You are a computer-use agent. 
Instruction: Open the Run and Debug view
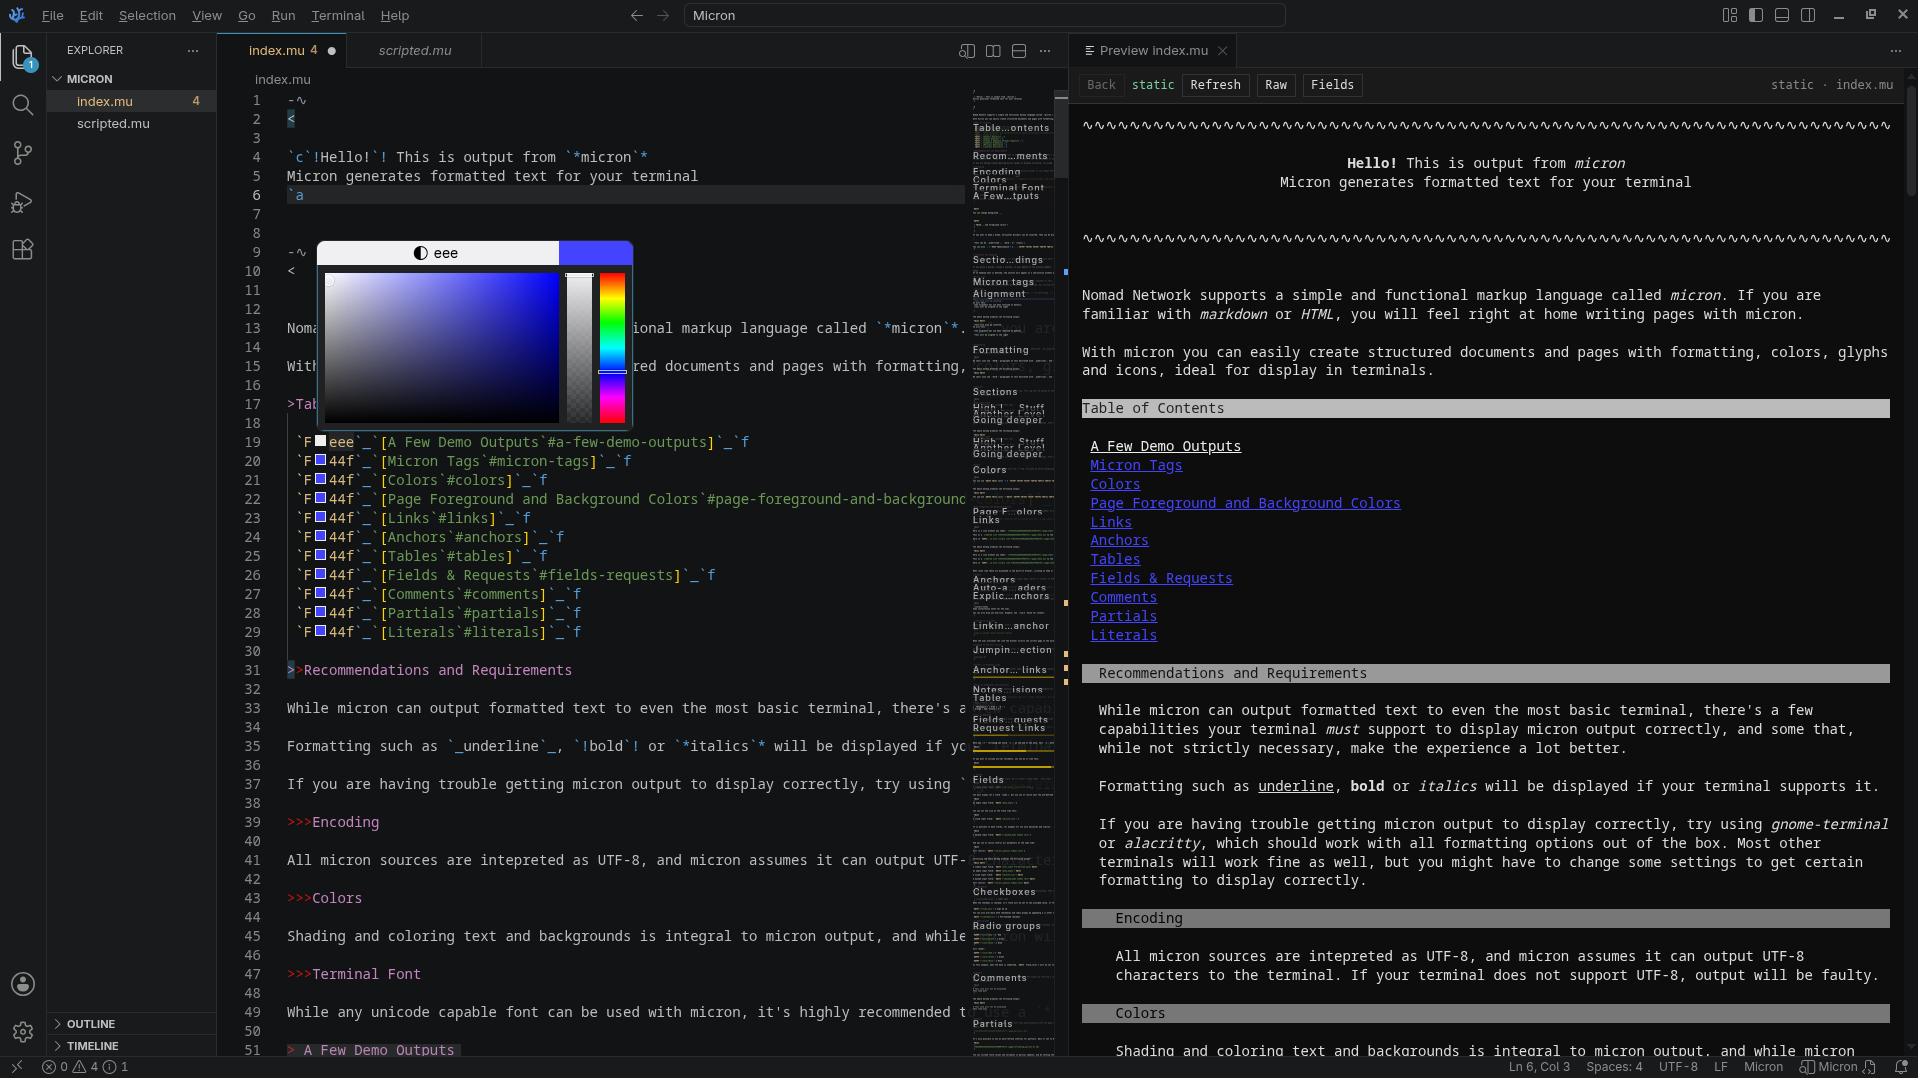[x=22, y=202]
